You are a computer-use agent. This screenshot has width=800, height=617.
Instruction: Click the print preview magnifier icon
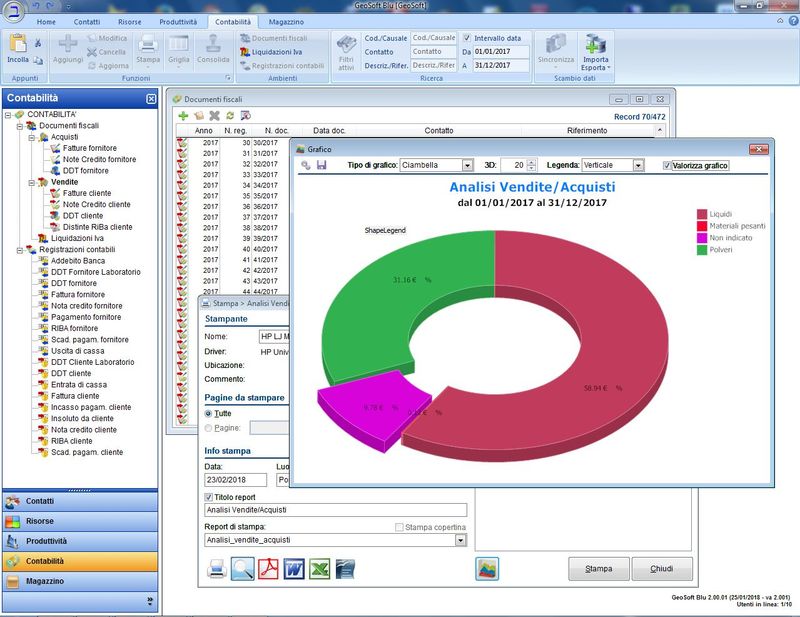(x=243, y=569)
